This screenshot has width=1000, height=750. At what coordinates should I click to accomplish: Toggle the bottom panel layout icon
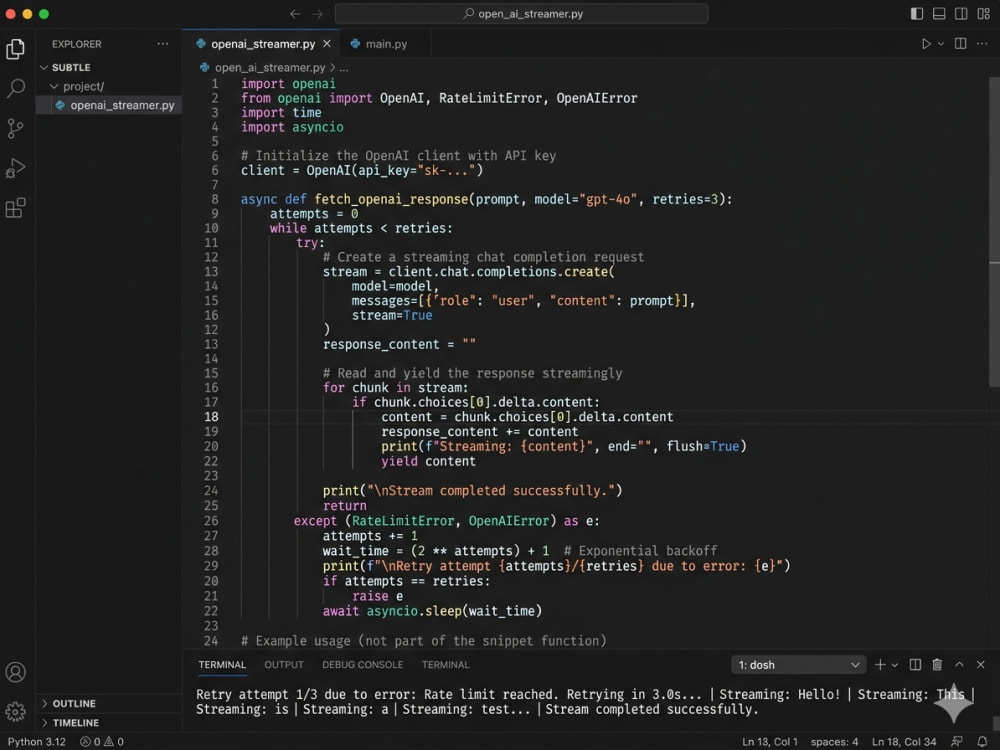(x=939, y=13)
